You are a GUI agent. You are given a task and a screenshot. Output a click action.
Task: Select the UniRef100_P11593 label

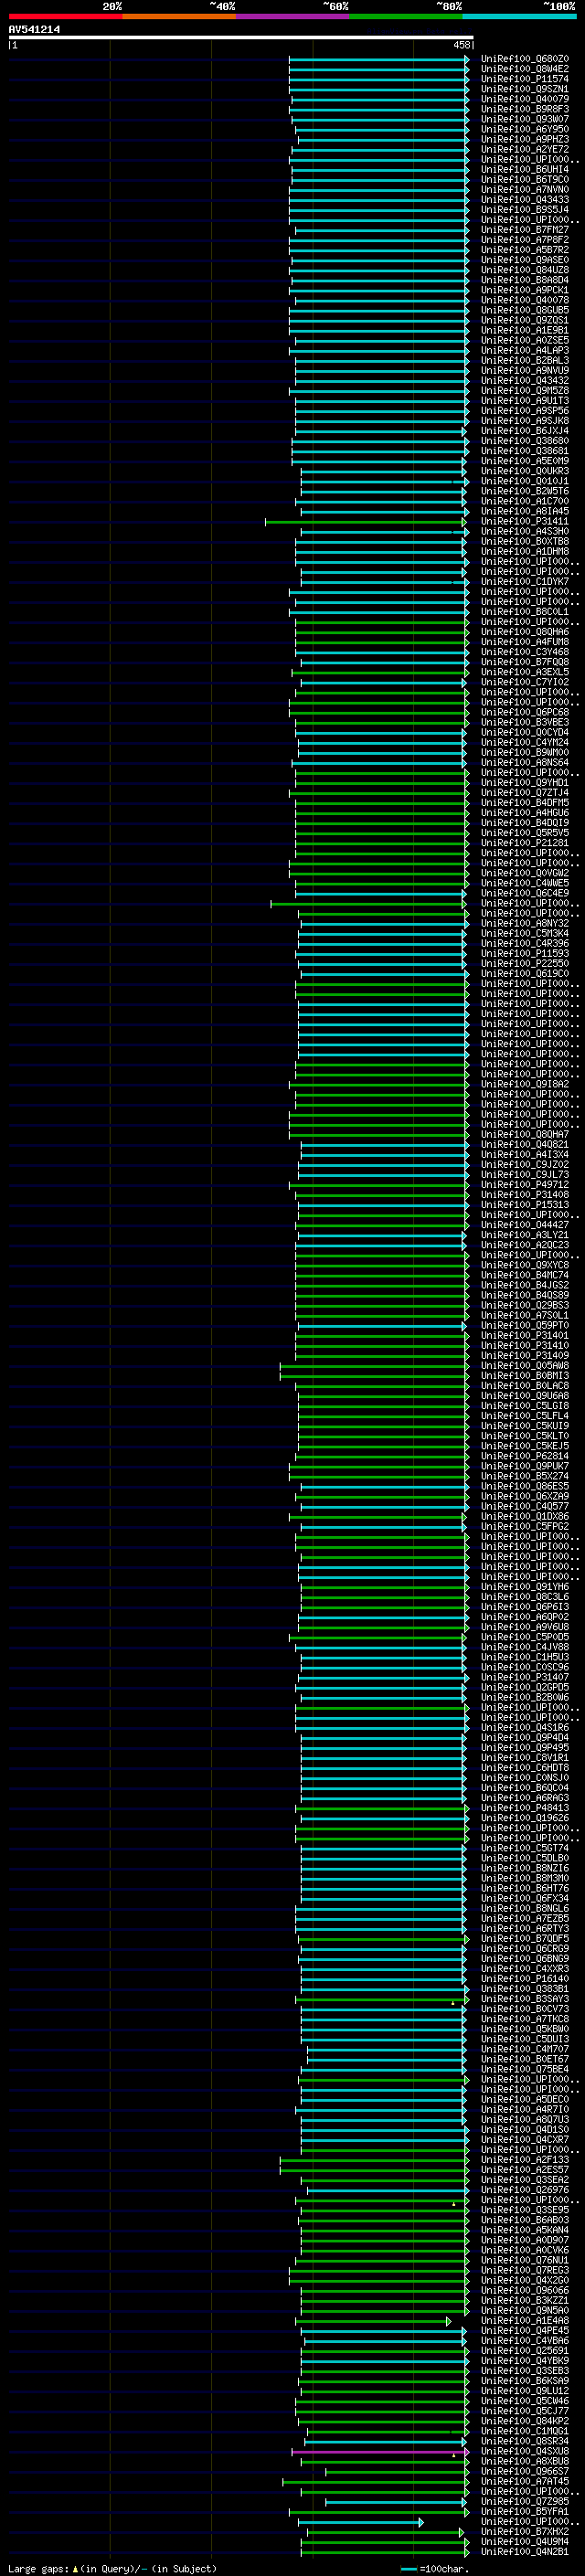point(525,953)
